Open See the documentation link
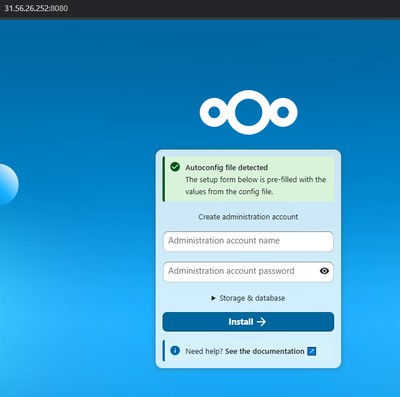The image size is (400, 397). (x=264, y=351)
